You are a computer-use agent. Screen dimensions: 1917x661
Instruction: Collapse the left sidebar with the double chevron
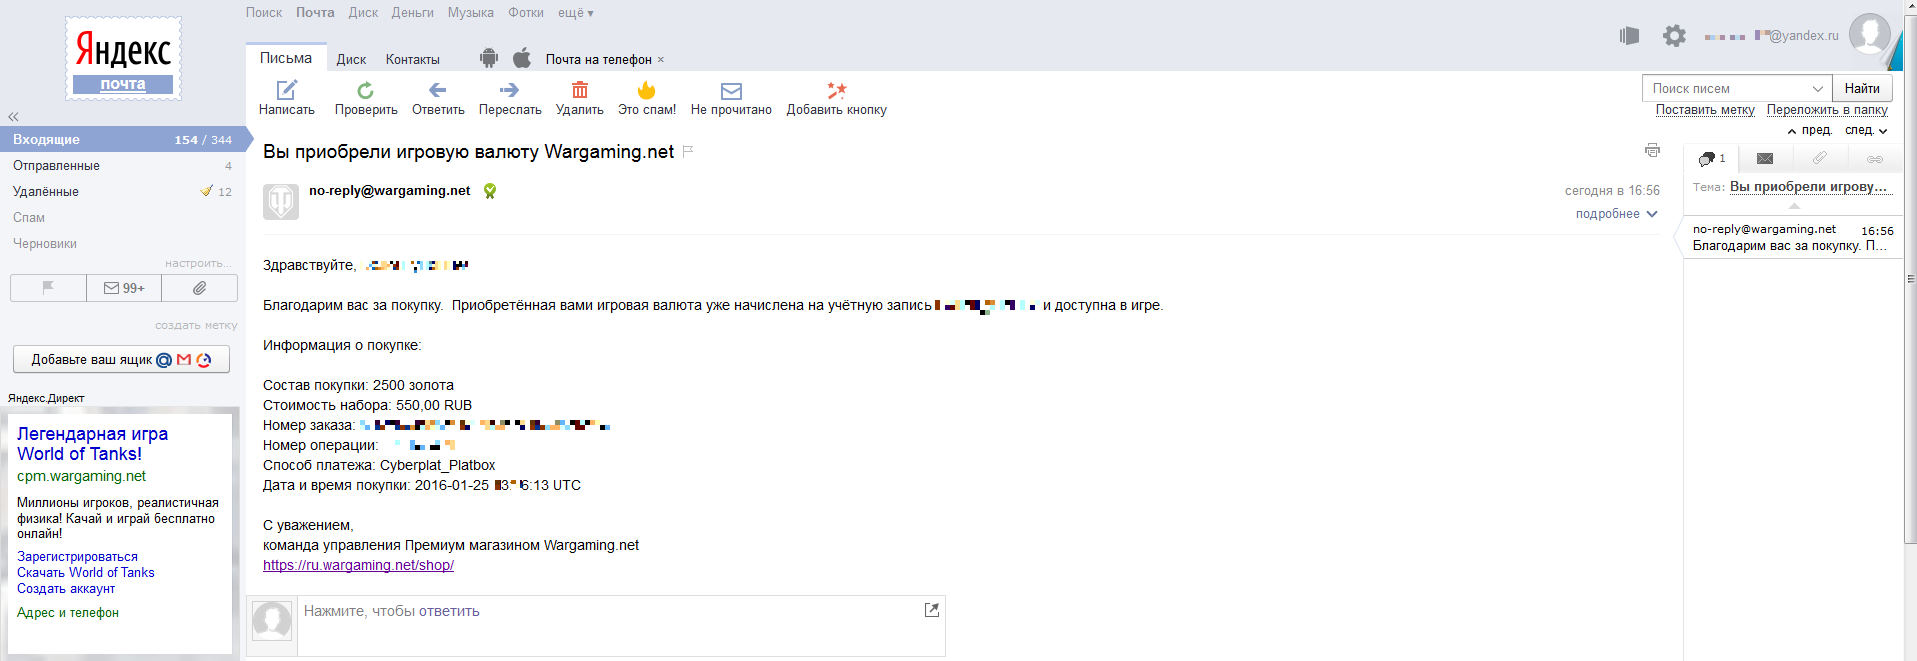click(13, 117)
